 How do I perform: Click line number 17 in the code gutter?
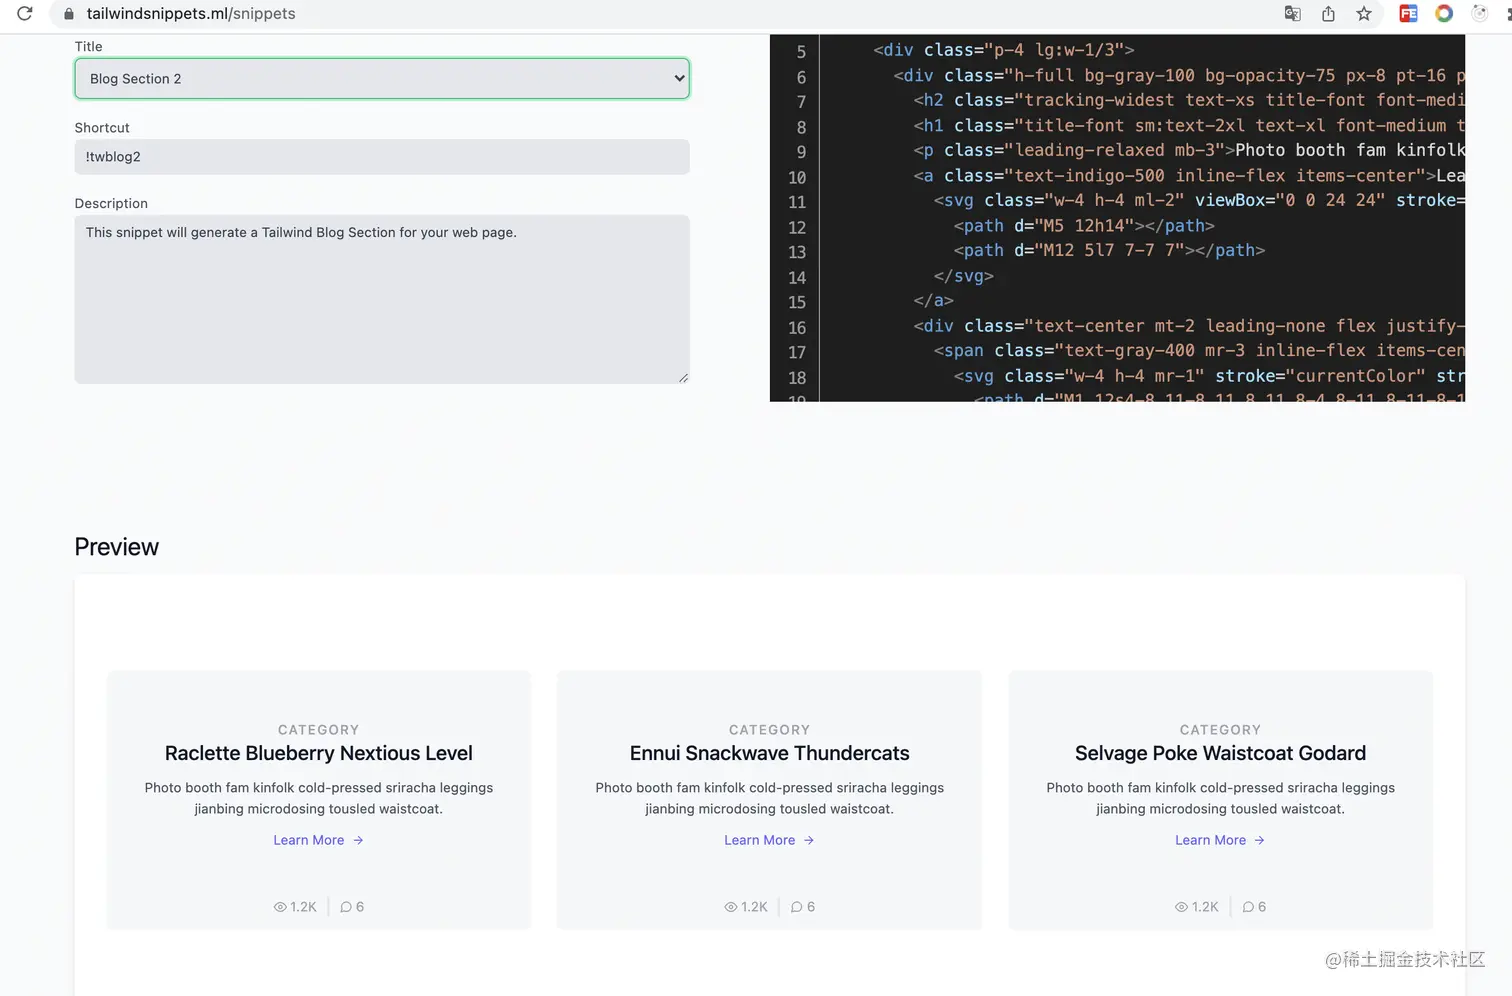pyautogui.click(x=797, y=352)
